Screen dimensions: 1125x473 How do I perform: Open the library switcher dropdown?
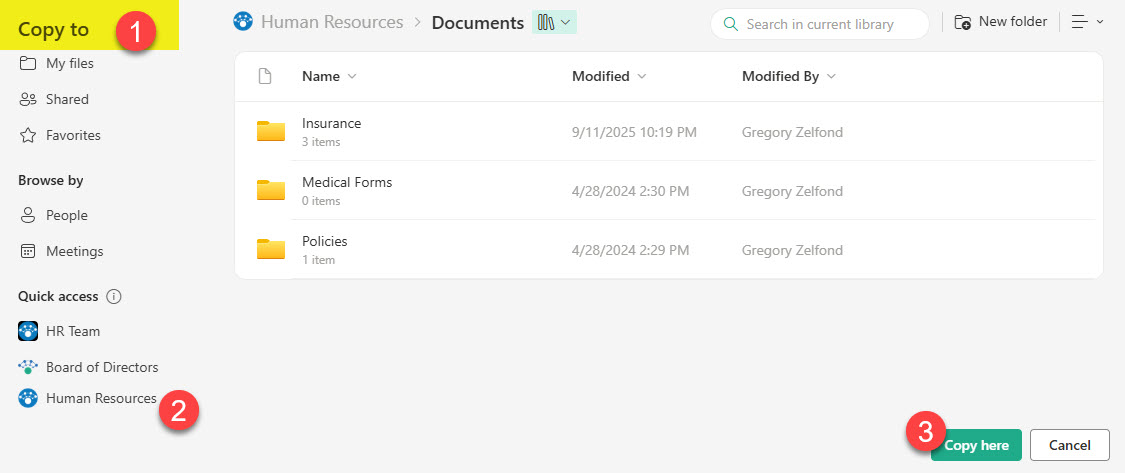[554, 23]
